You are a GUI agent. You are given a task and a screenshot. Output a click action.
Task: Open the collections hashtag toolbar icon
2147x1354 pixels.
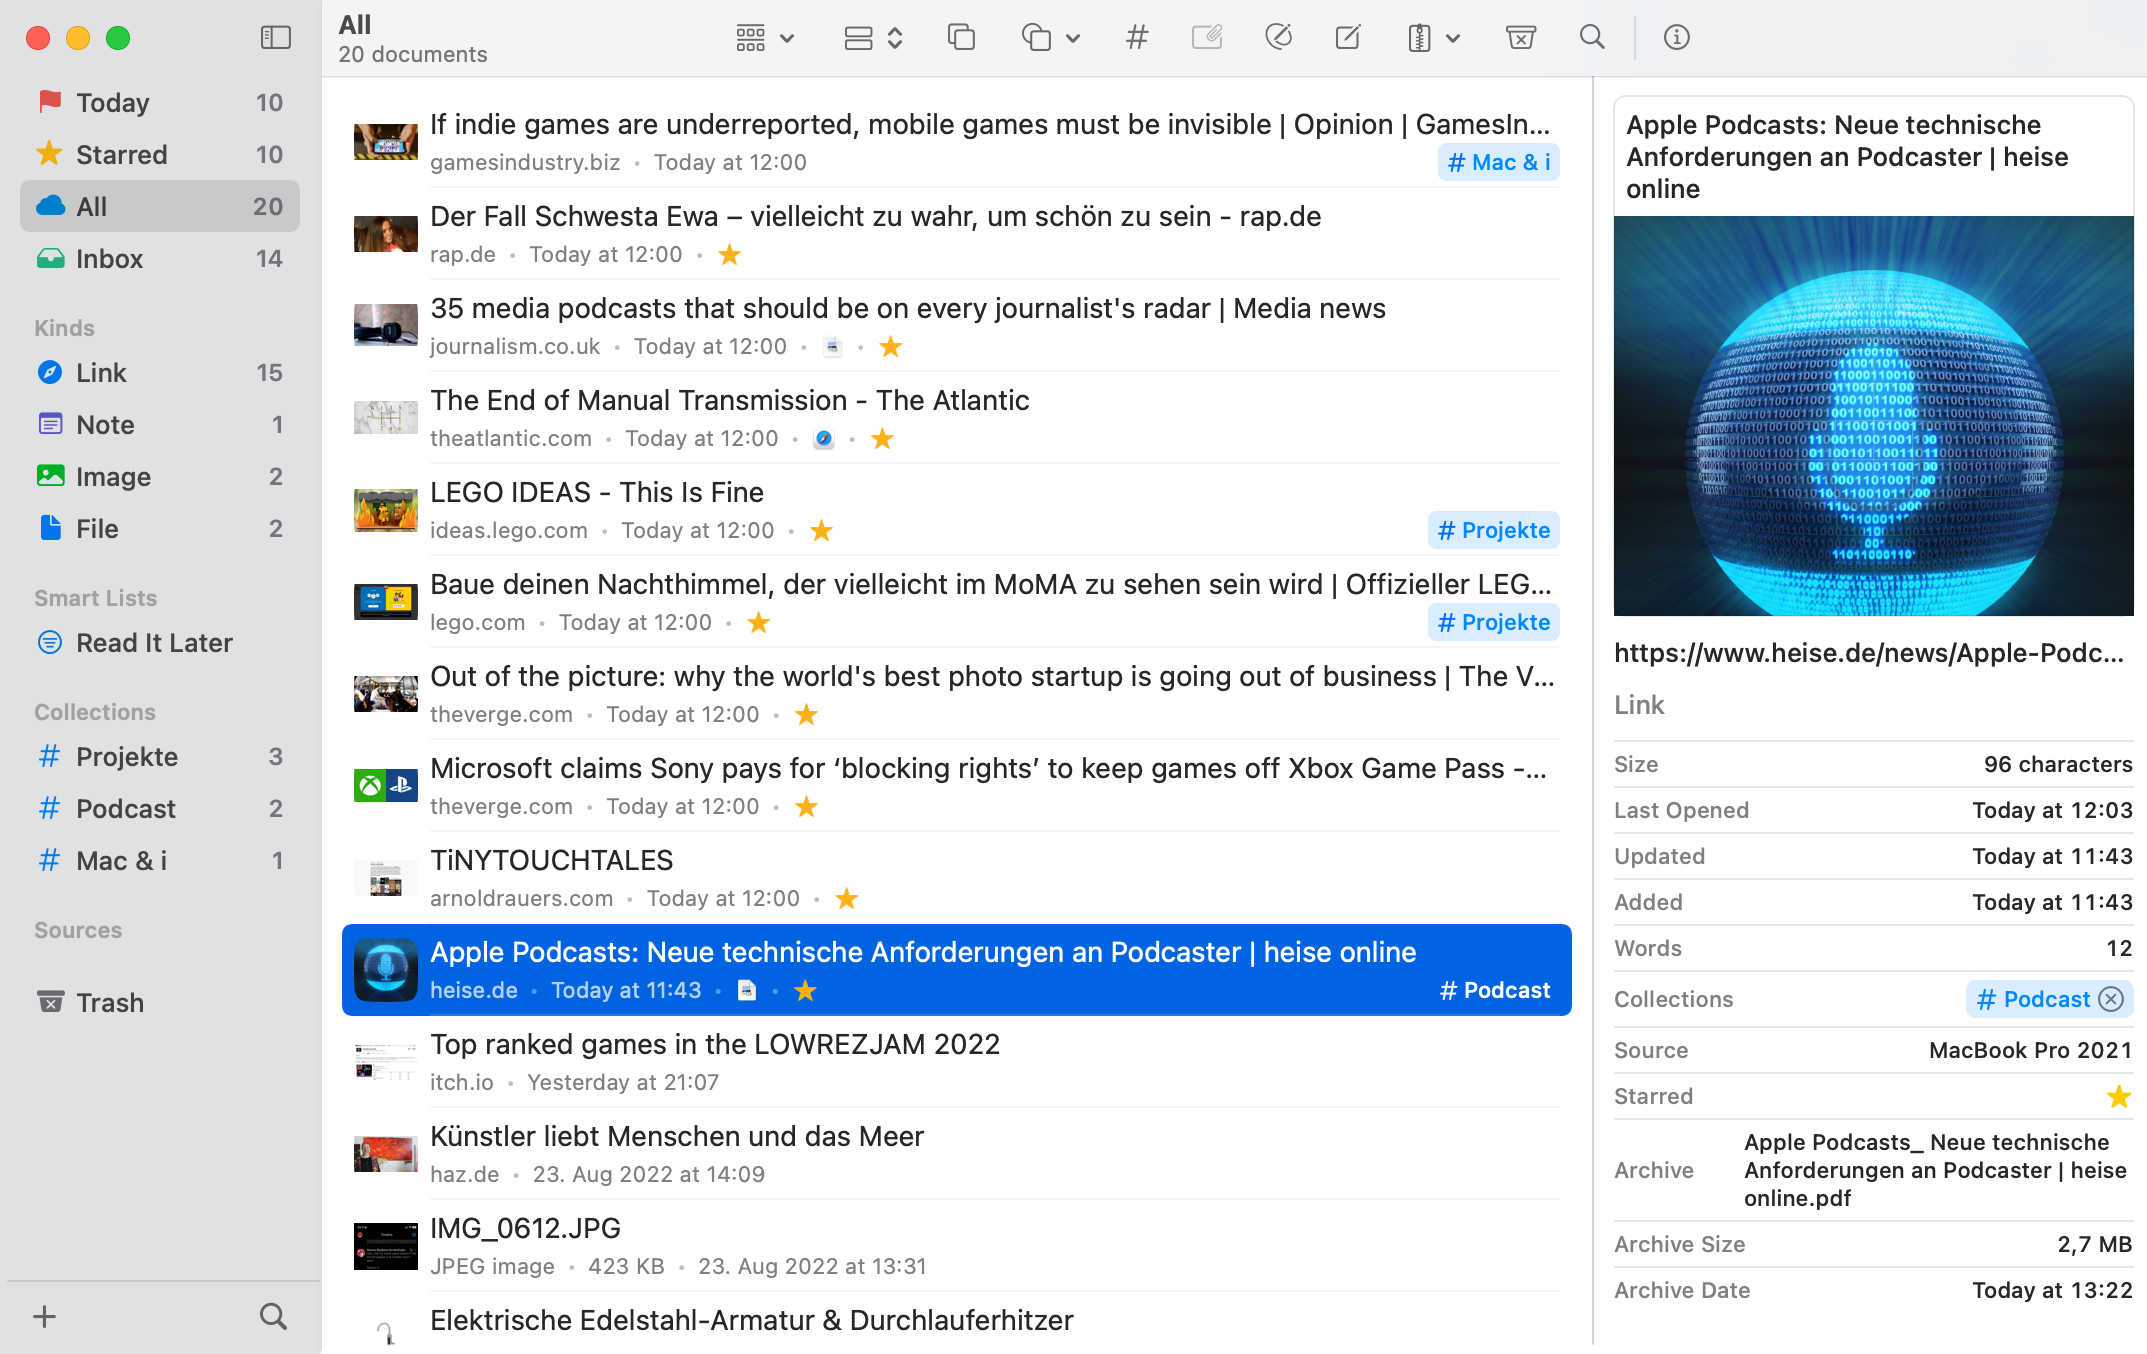pyautogui.click(x=1137, y=38)
